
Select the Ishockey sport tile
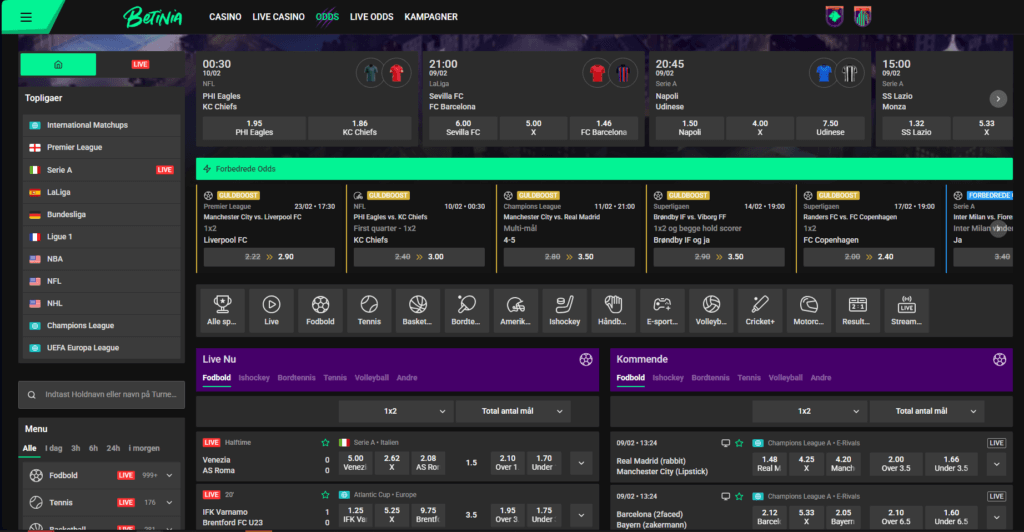coord(564,310)
